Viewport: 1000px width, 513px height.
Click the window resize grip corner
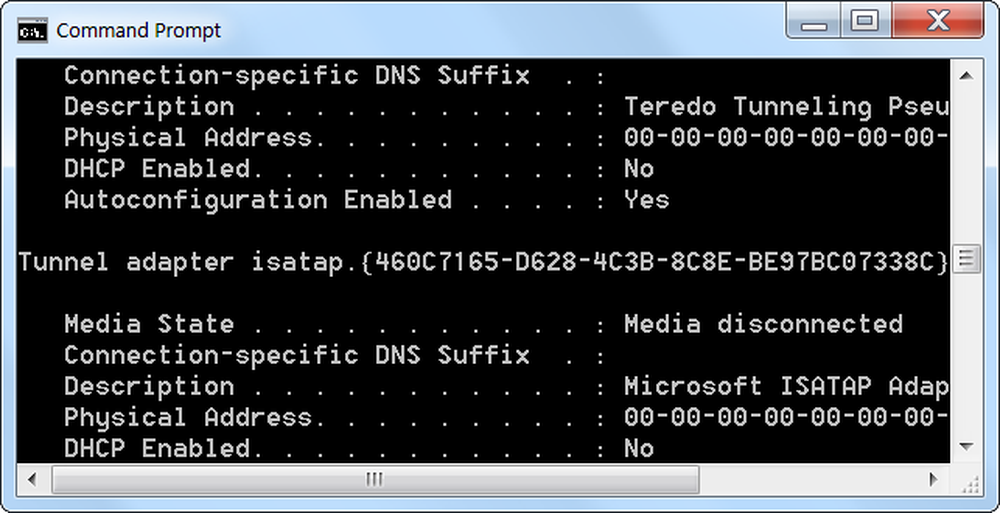(967, 482)
